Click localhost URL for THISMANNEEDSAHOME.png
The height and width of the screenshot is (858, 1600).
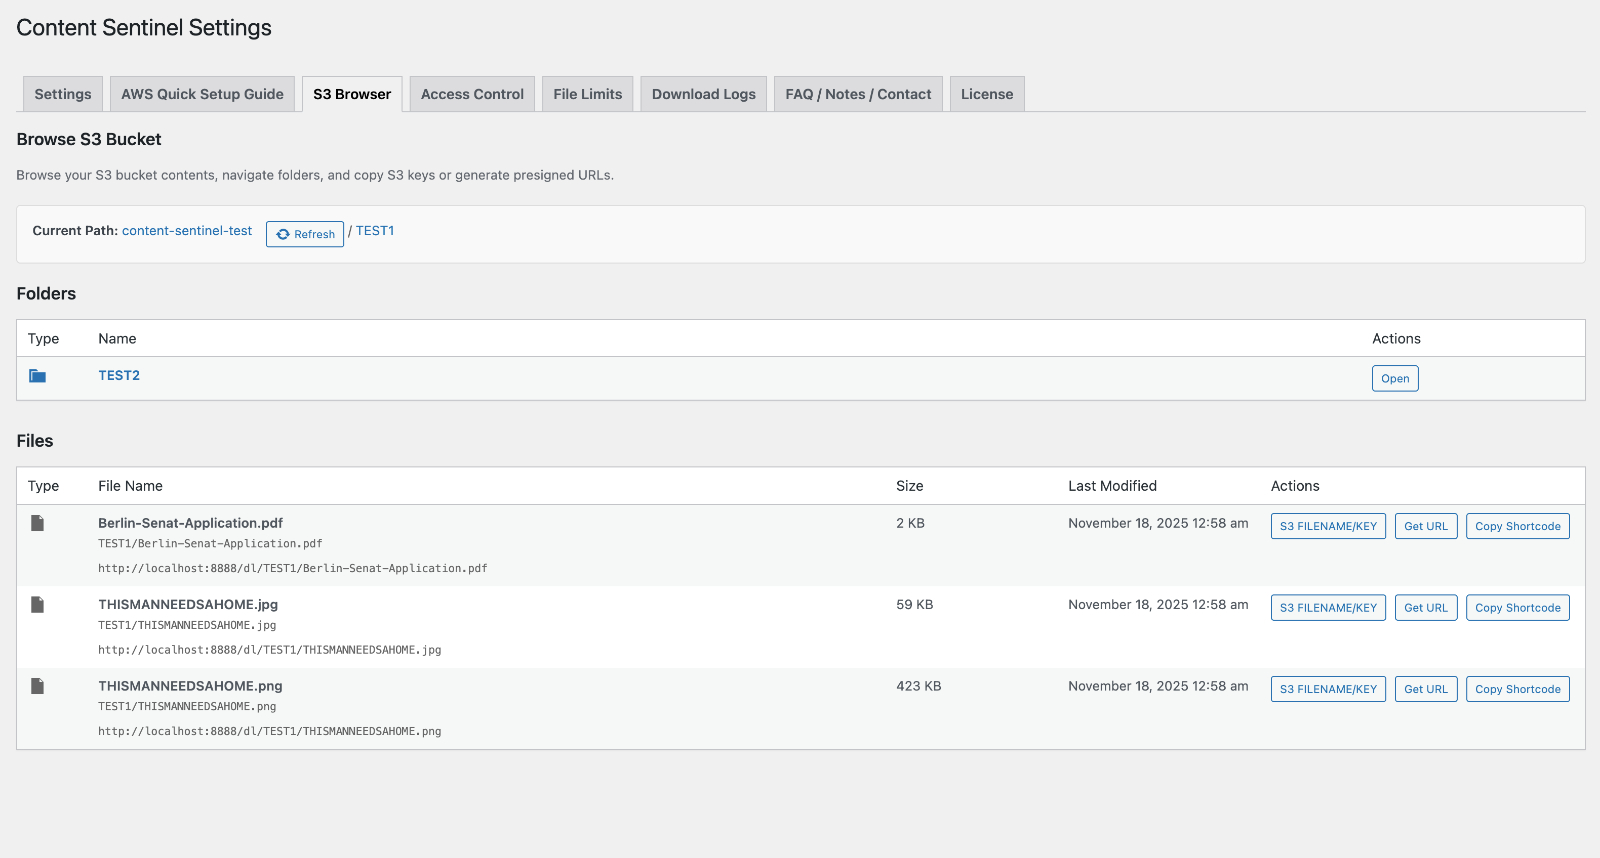pos(270,731)
